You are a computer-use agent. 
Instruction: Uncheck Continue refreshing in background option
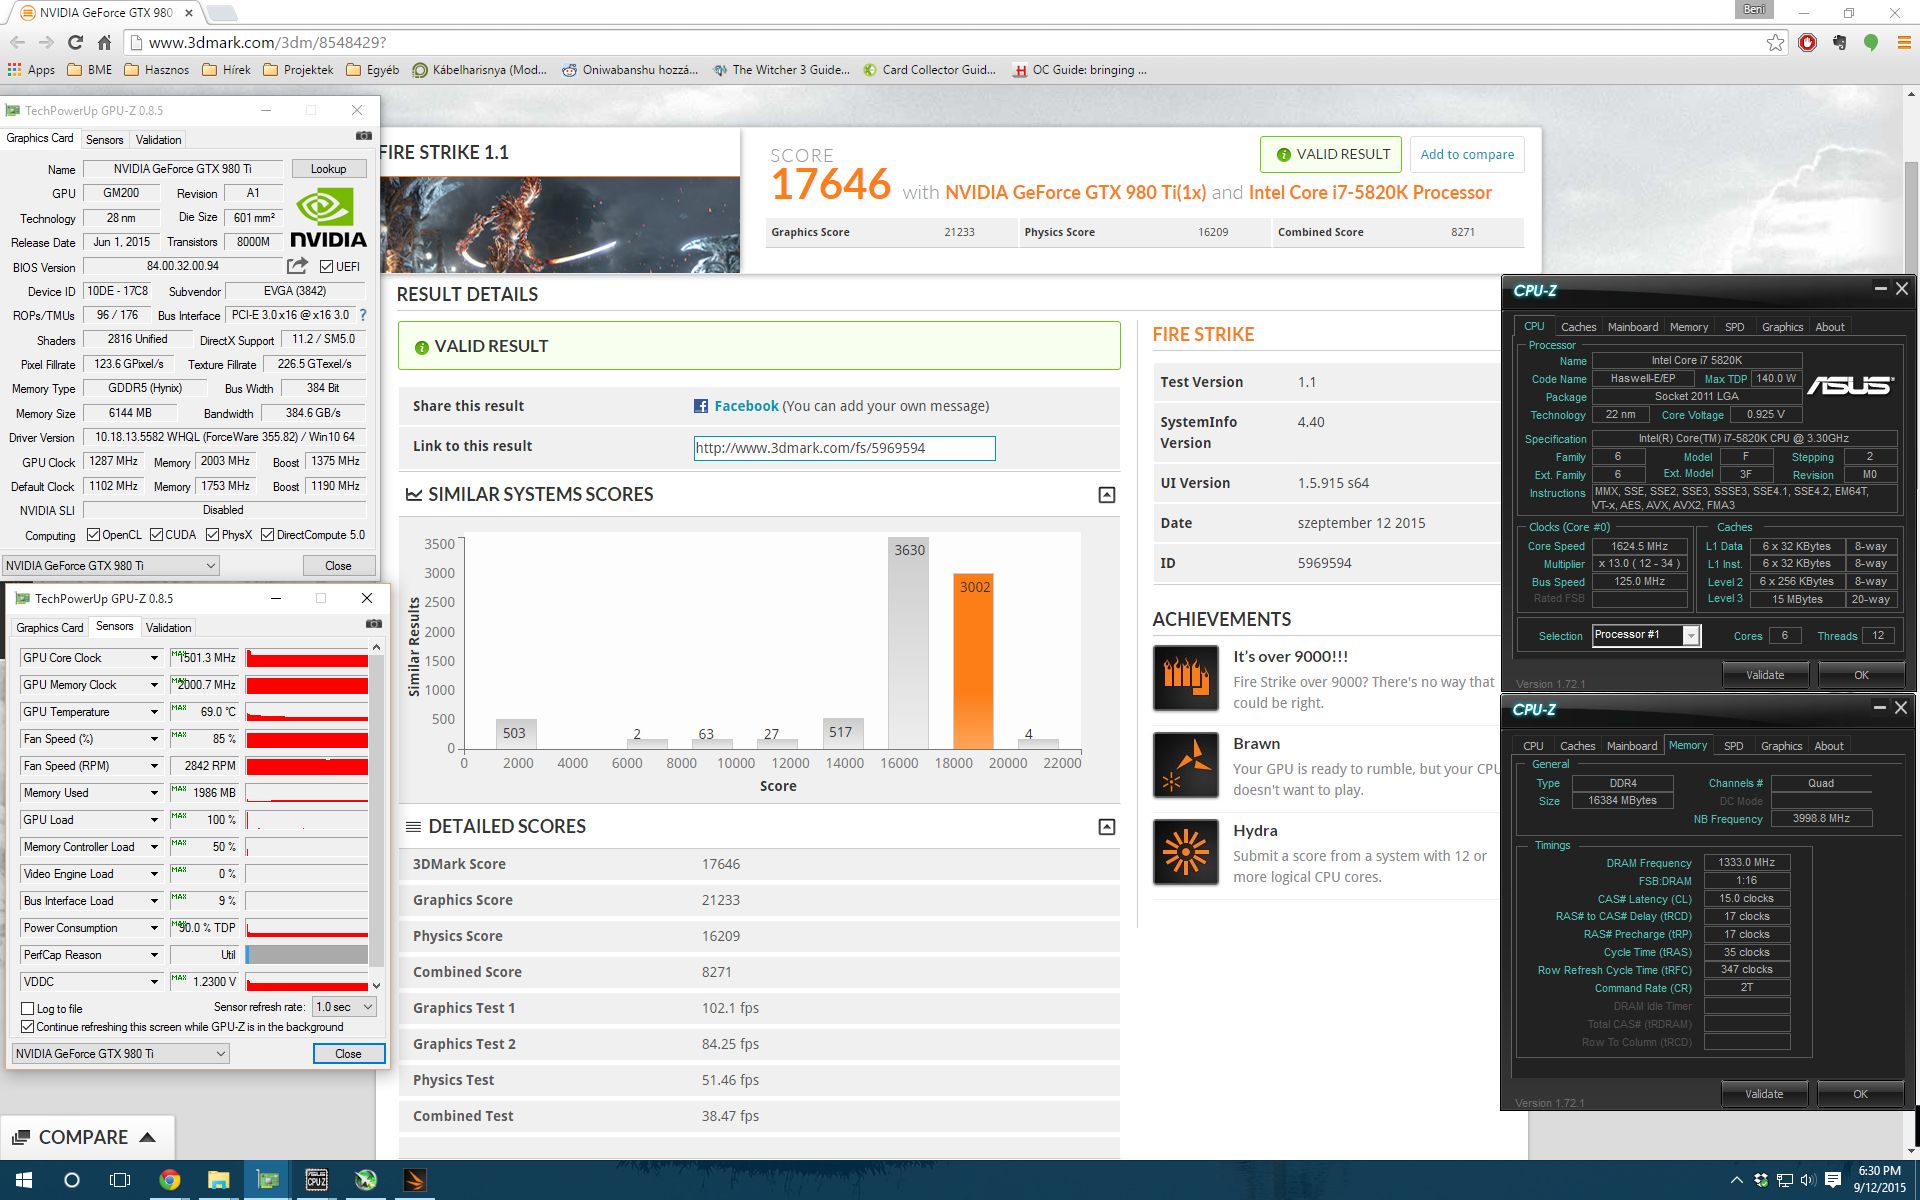[28, 1027]
